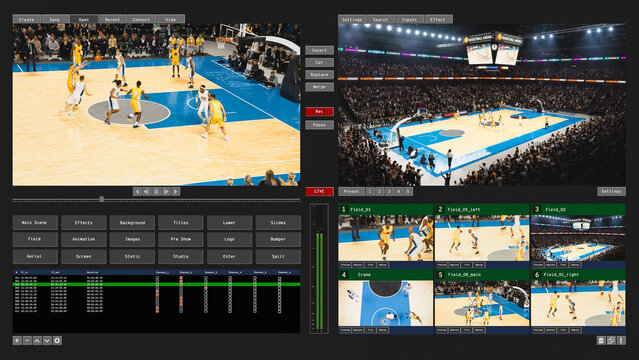Click the Cut button
Screen dimensions: 639x360
320,62
